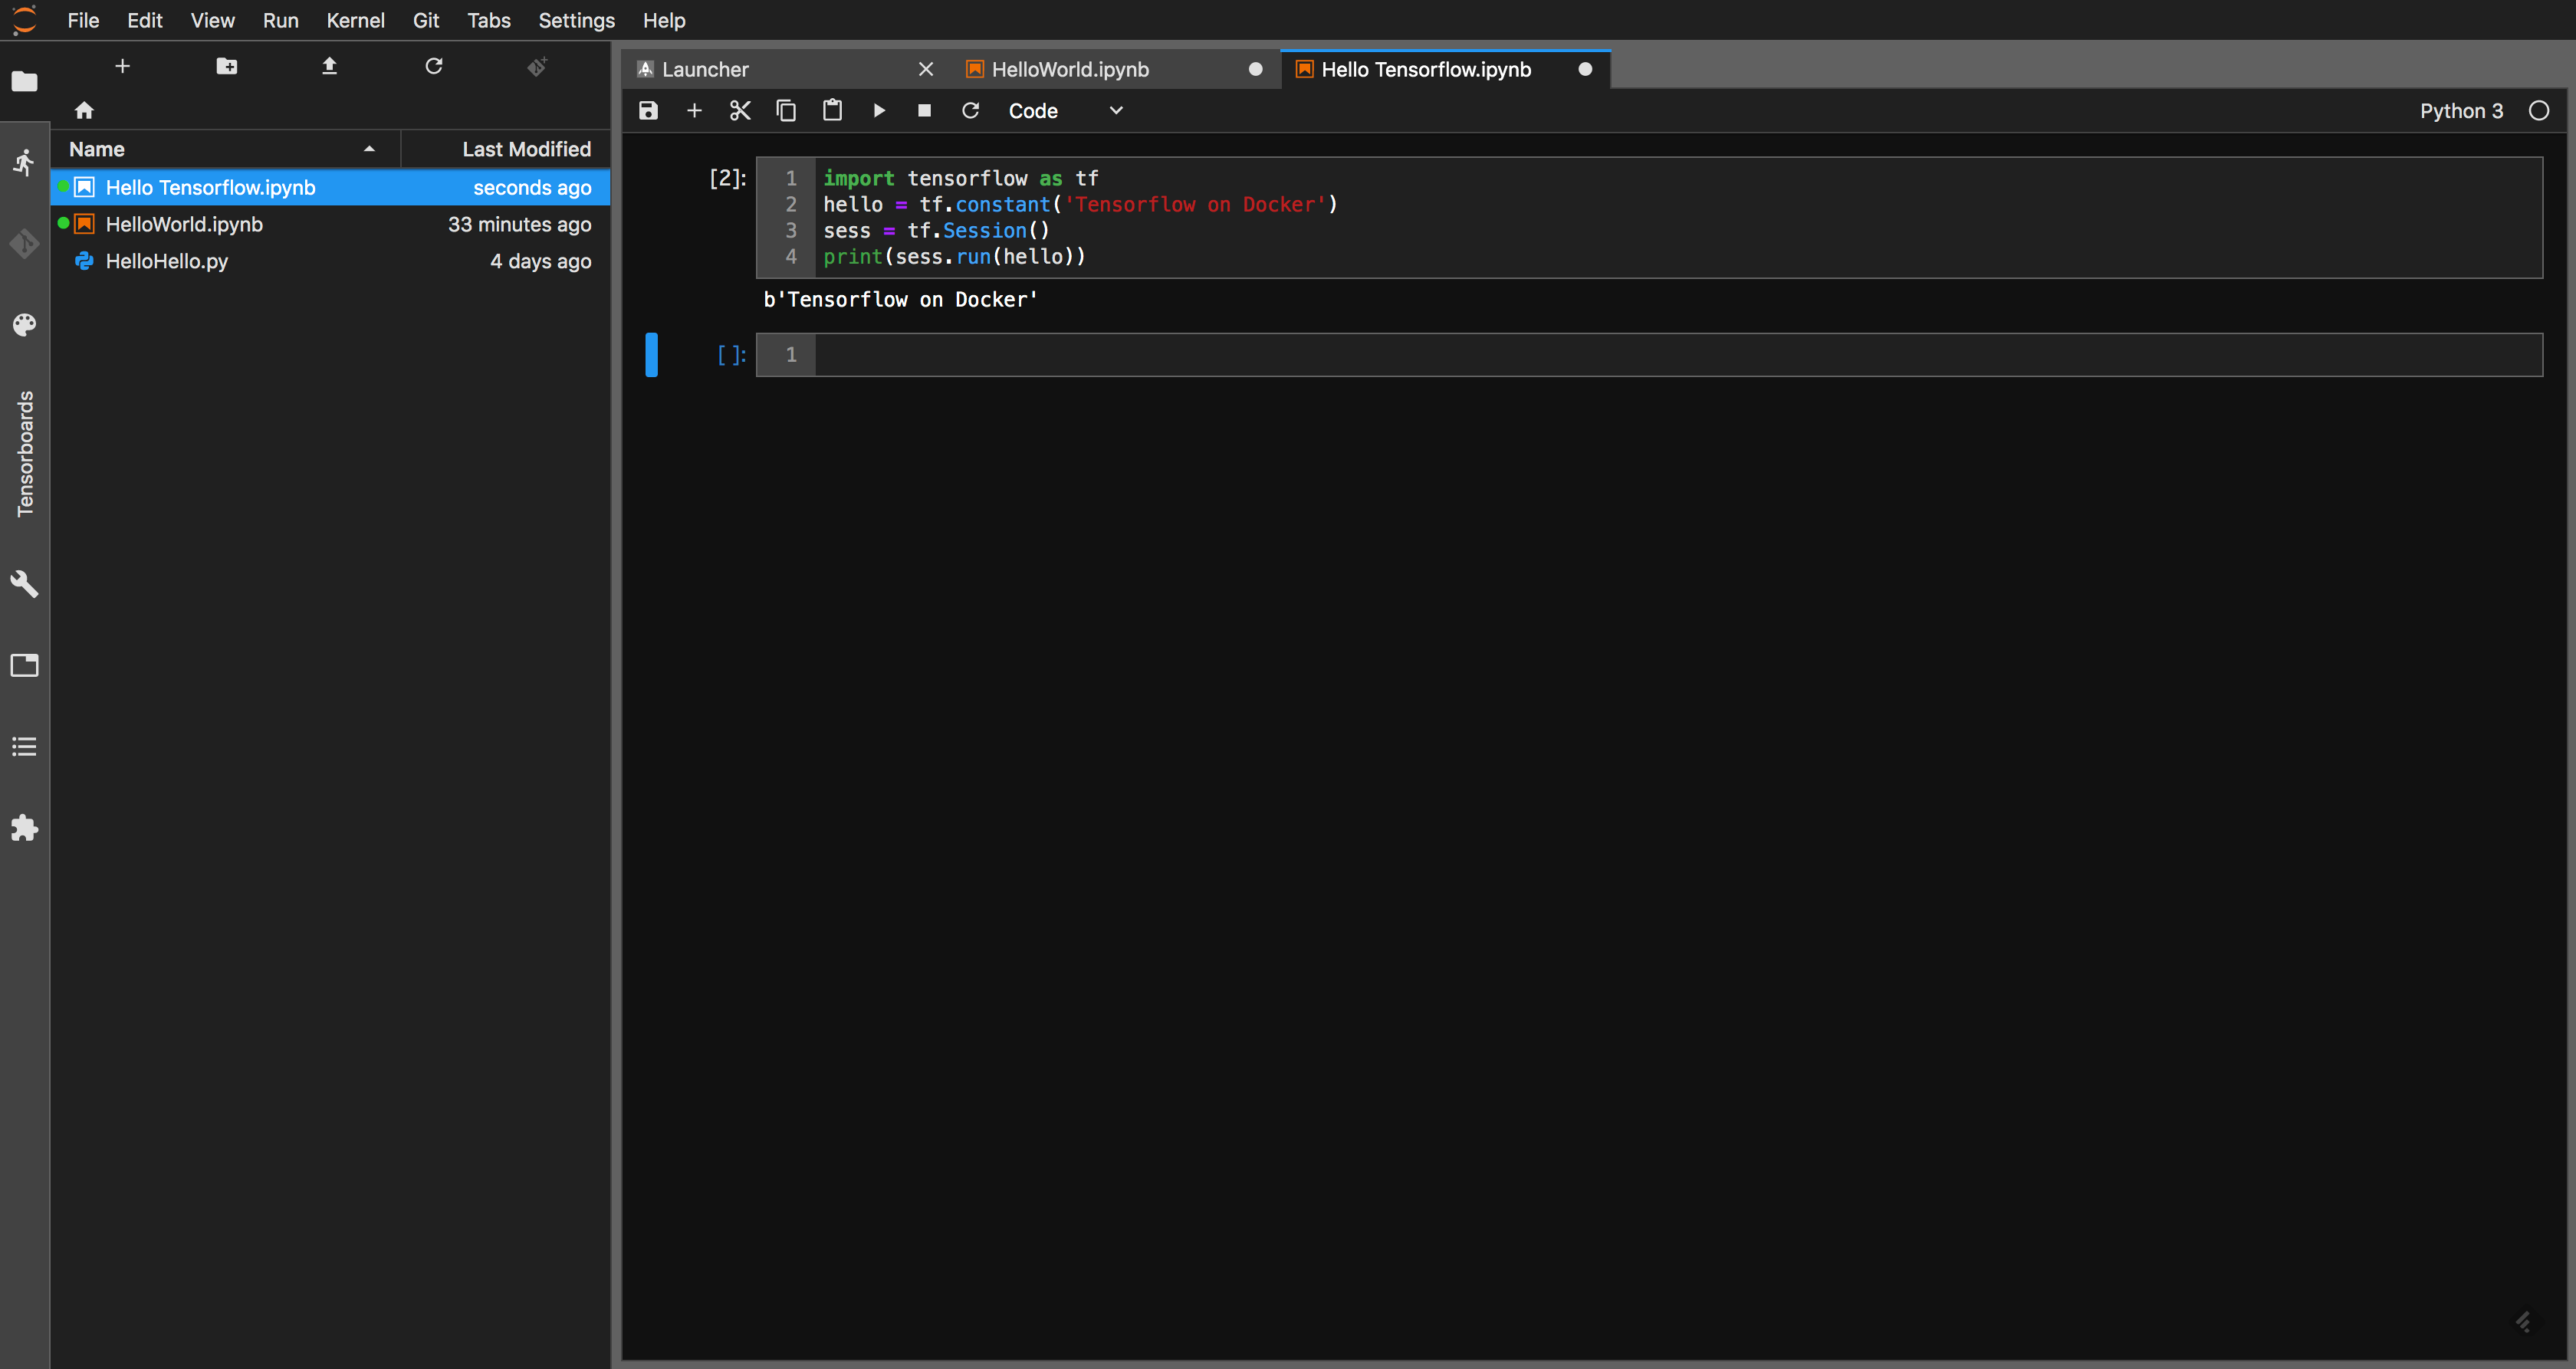The width and height of the screenshot is (2576, 1369).
Task: Click the blue cell collapser bar
Action: [x=652, y=354]
